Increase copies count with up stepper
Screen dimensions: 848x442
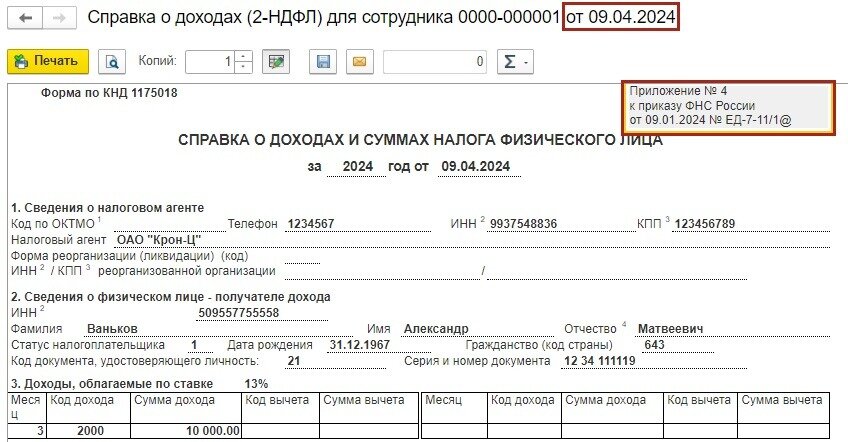[243, 56]
